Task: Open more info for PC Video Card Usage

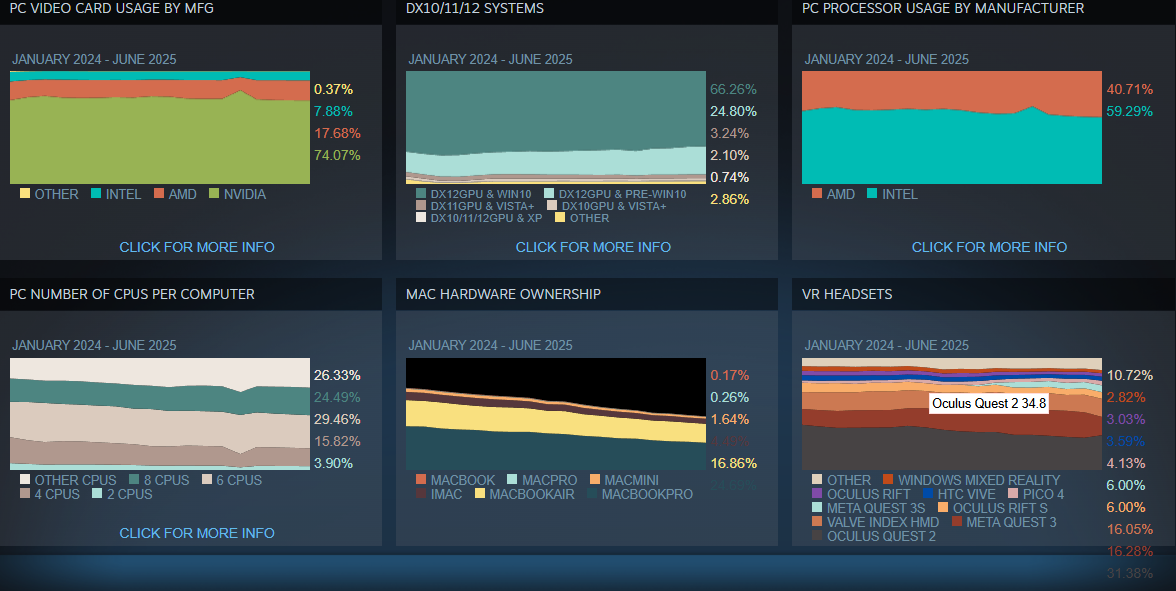Action: click(197, 247)
